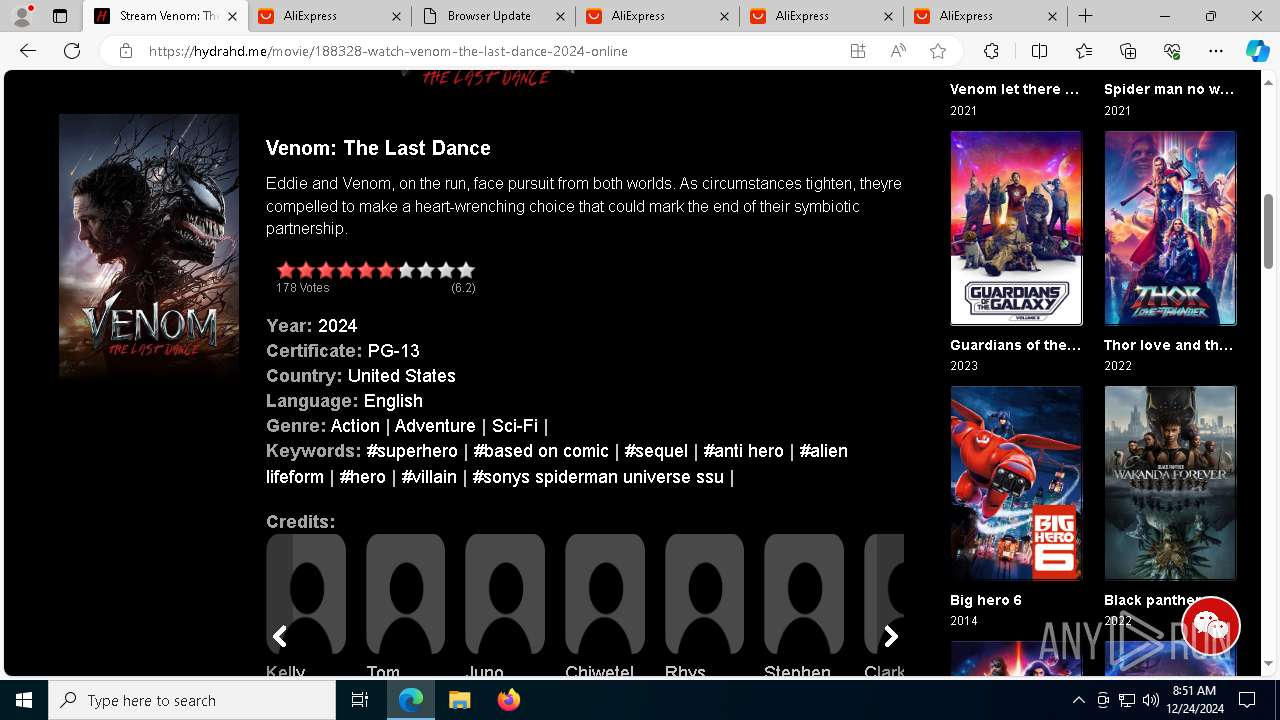Click the Venom The Last Dance poster
Image resolution: width=1280 pixels, height=720 pixels.
click(149, 245)
